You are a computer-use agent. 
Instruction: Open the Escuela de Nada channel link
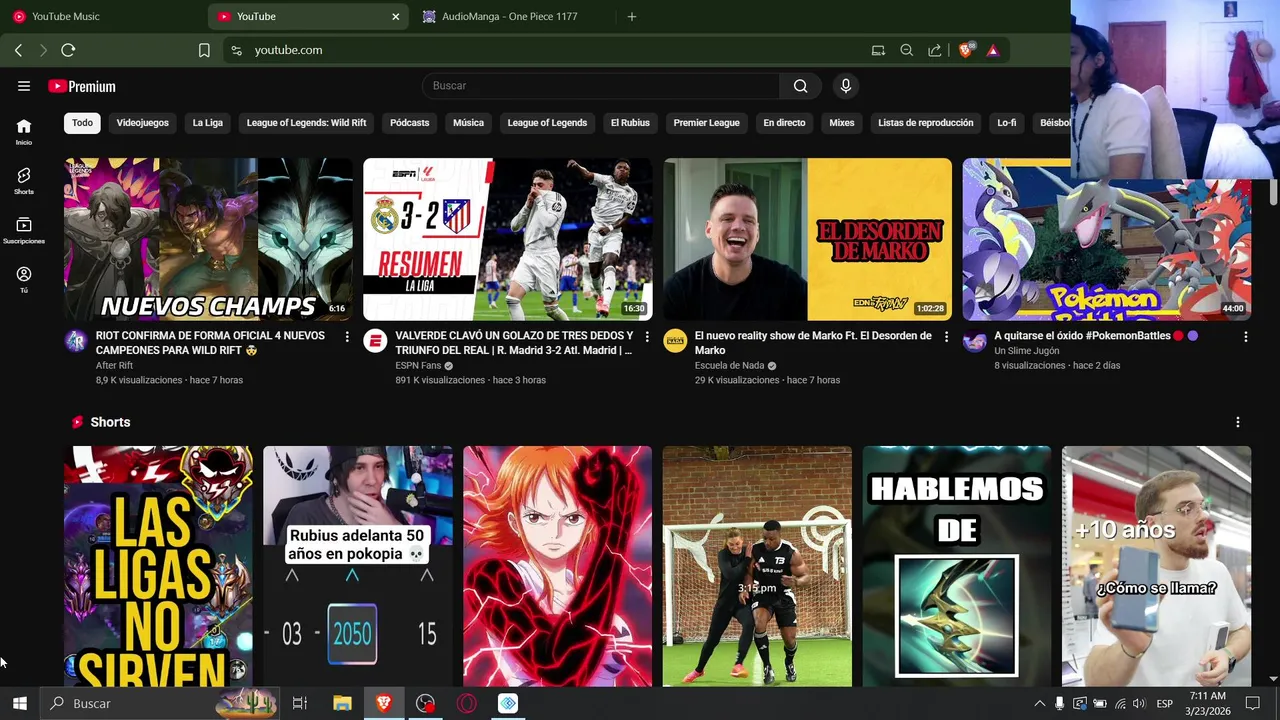click(x=730, y=366)
